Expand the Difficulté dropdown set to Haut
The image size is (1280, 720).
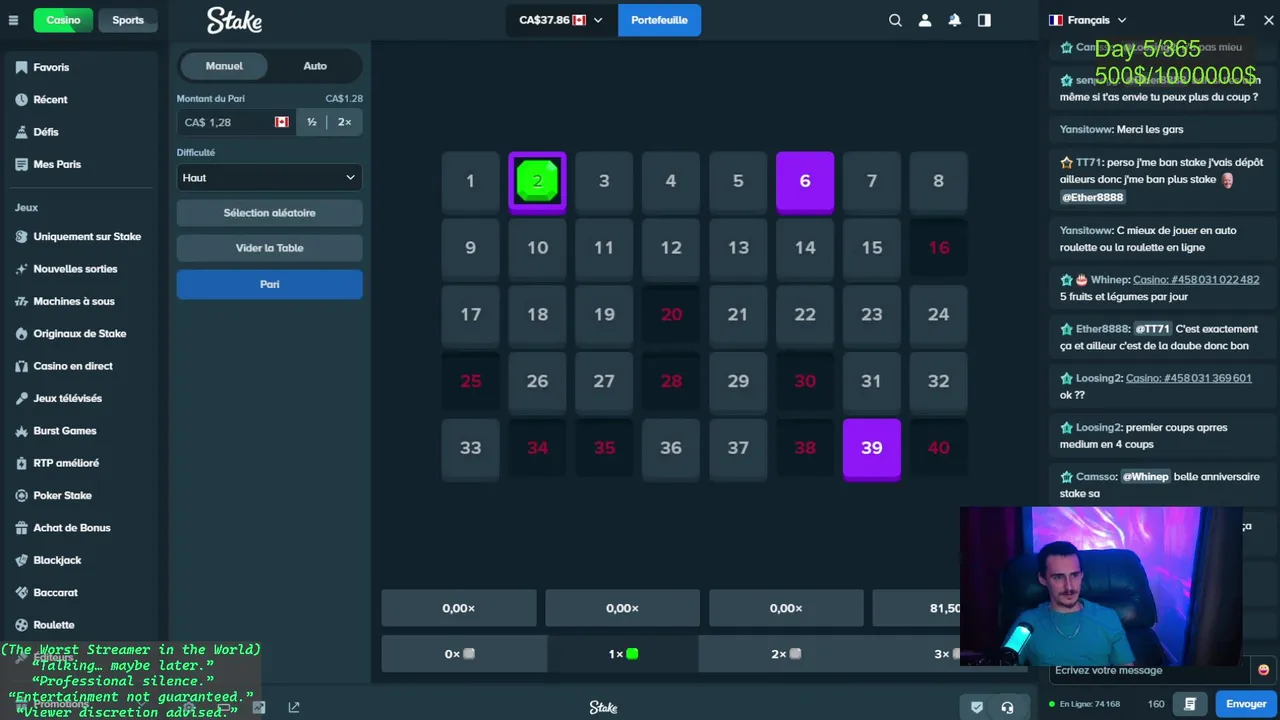[x=269, y=178]
